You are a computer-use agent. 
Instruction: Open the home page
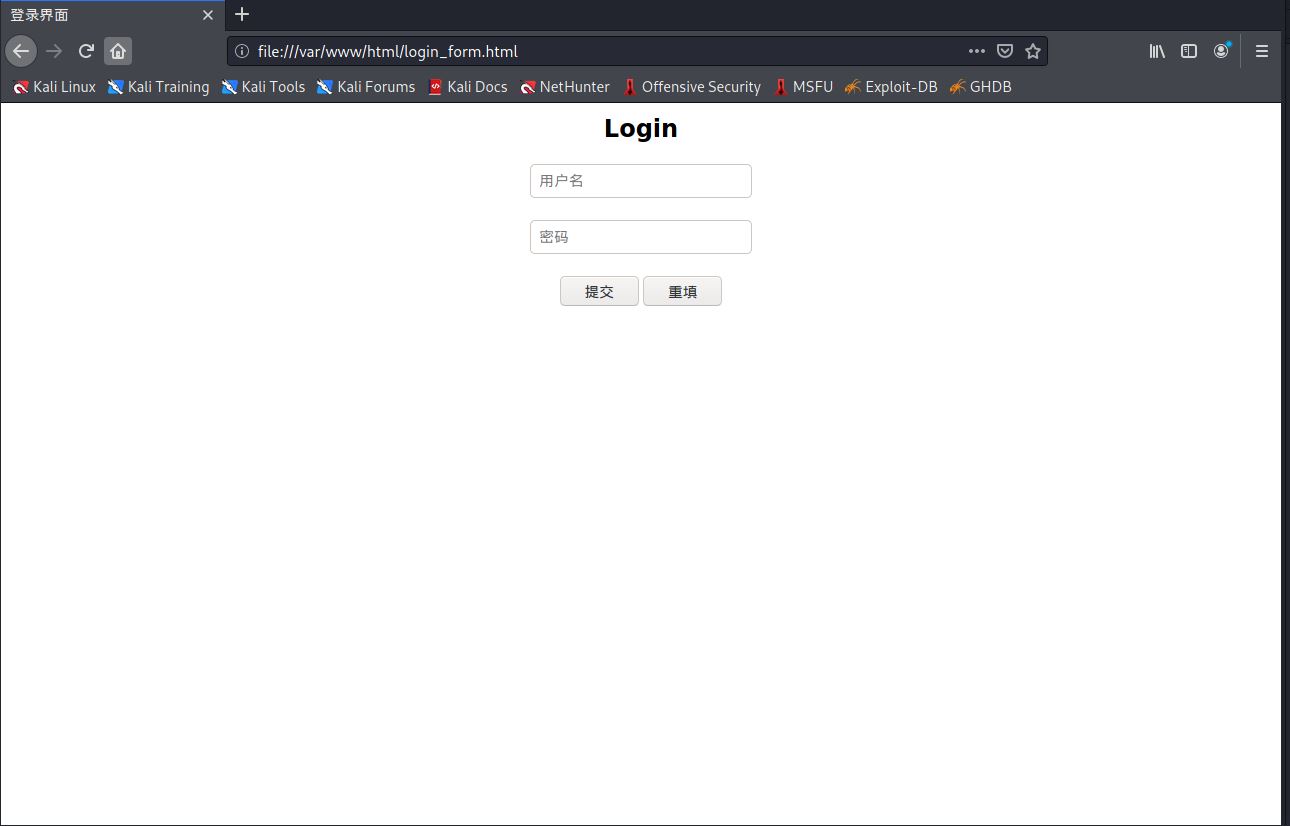[118, 51]
